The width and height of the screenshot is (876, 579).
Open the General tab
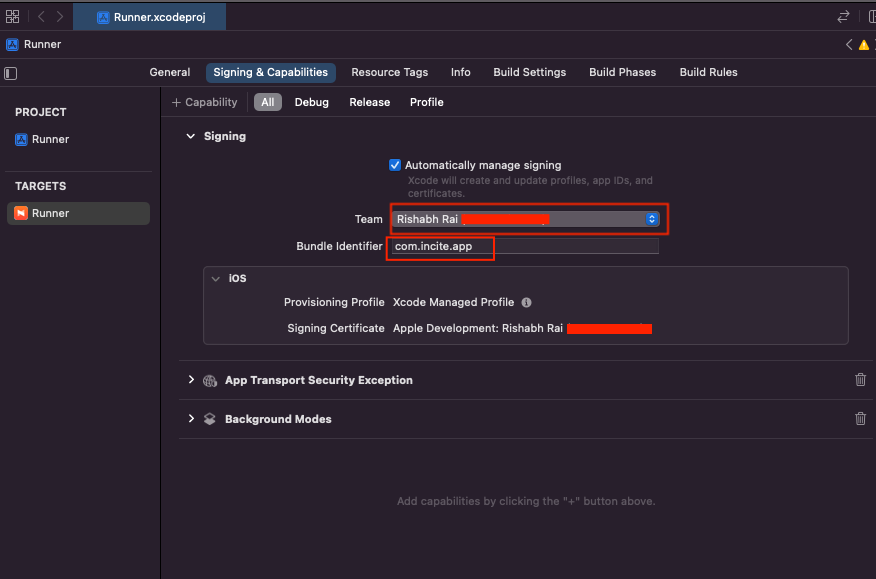click(x=170, y=72)
